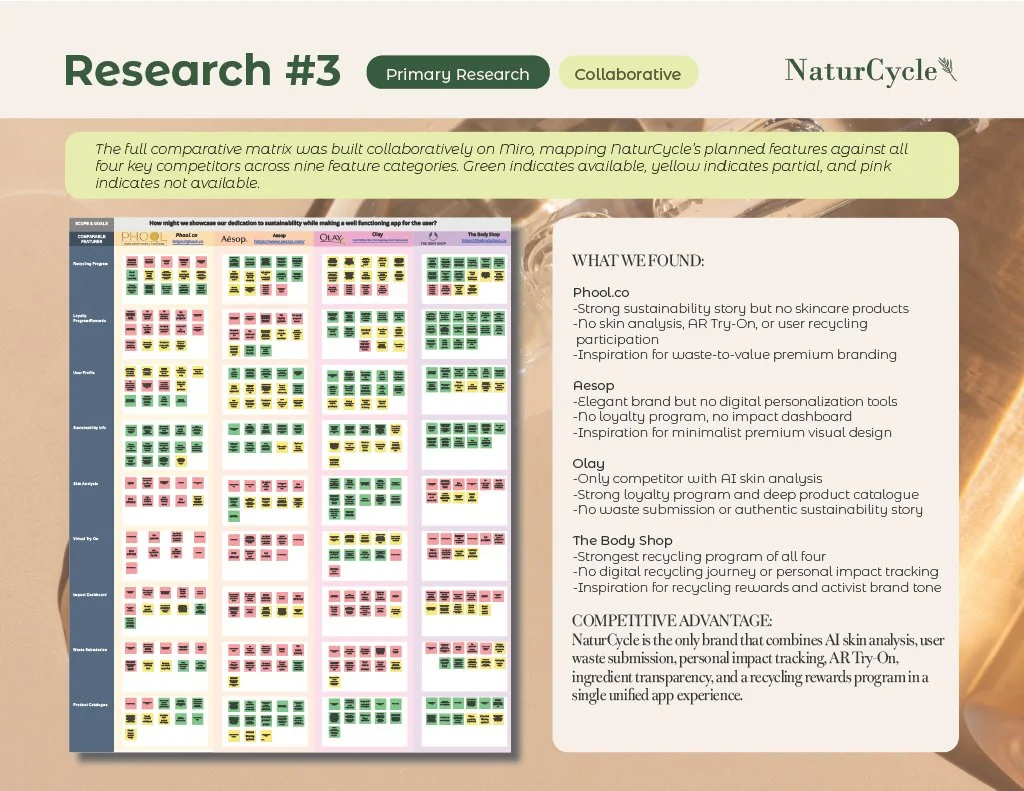
Task: Select the Virtual Try On row label
Action: tap(86, 539)
